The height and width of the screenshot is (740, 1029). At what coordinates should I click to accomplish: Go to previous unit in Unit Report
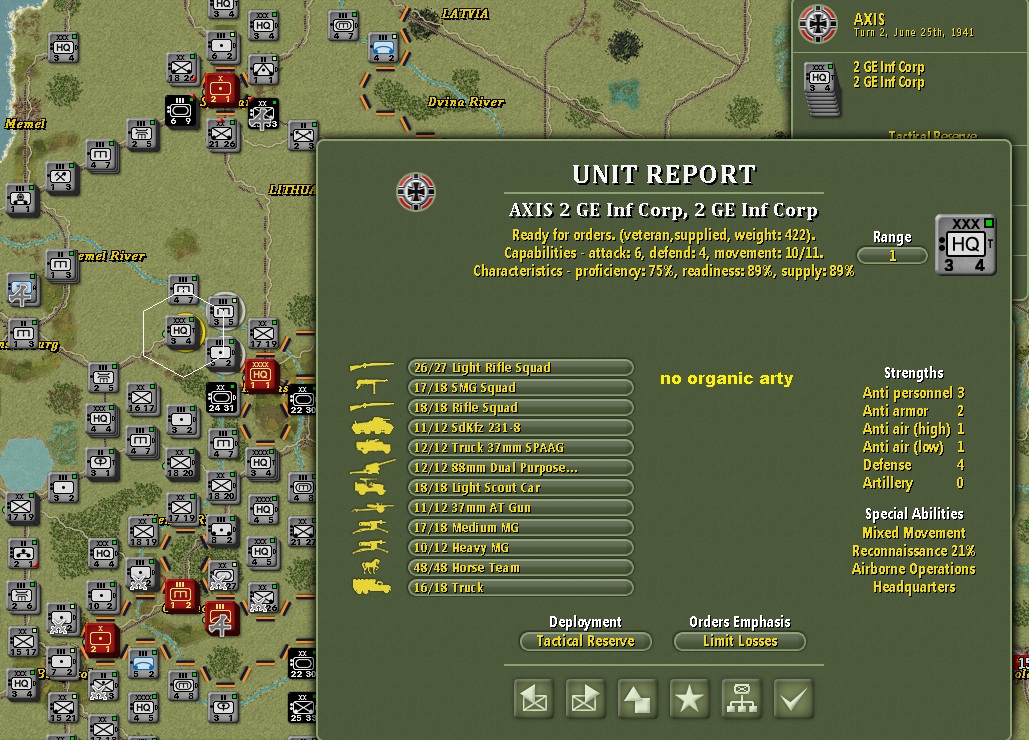[534, 699]
